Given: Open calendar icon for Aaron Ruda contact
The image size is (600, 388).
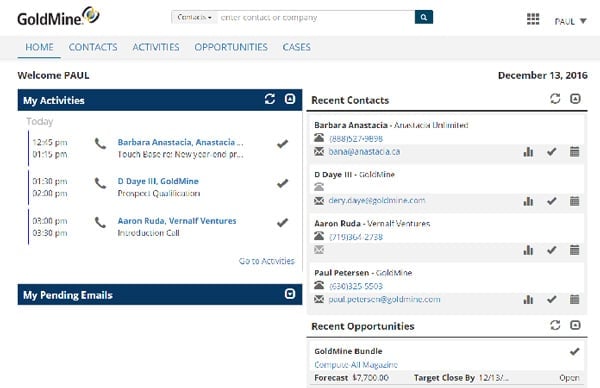Looking at the screenshot, I should click(x=574, y=250).
